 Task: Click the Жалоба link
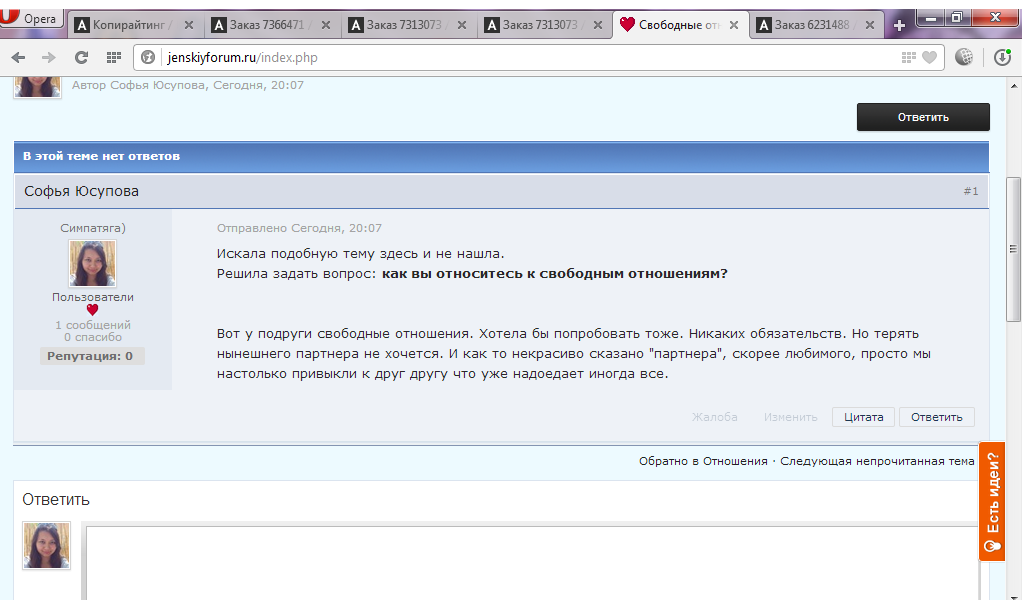(x=714, y=417)
